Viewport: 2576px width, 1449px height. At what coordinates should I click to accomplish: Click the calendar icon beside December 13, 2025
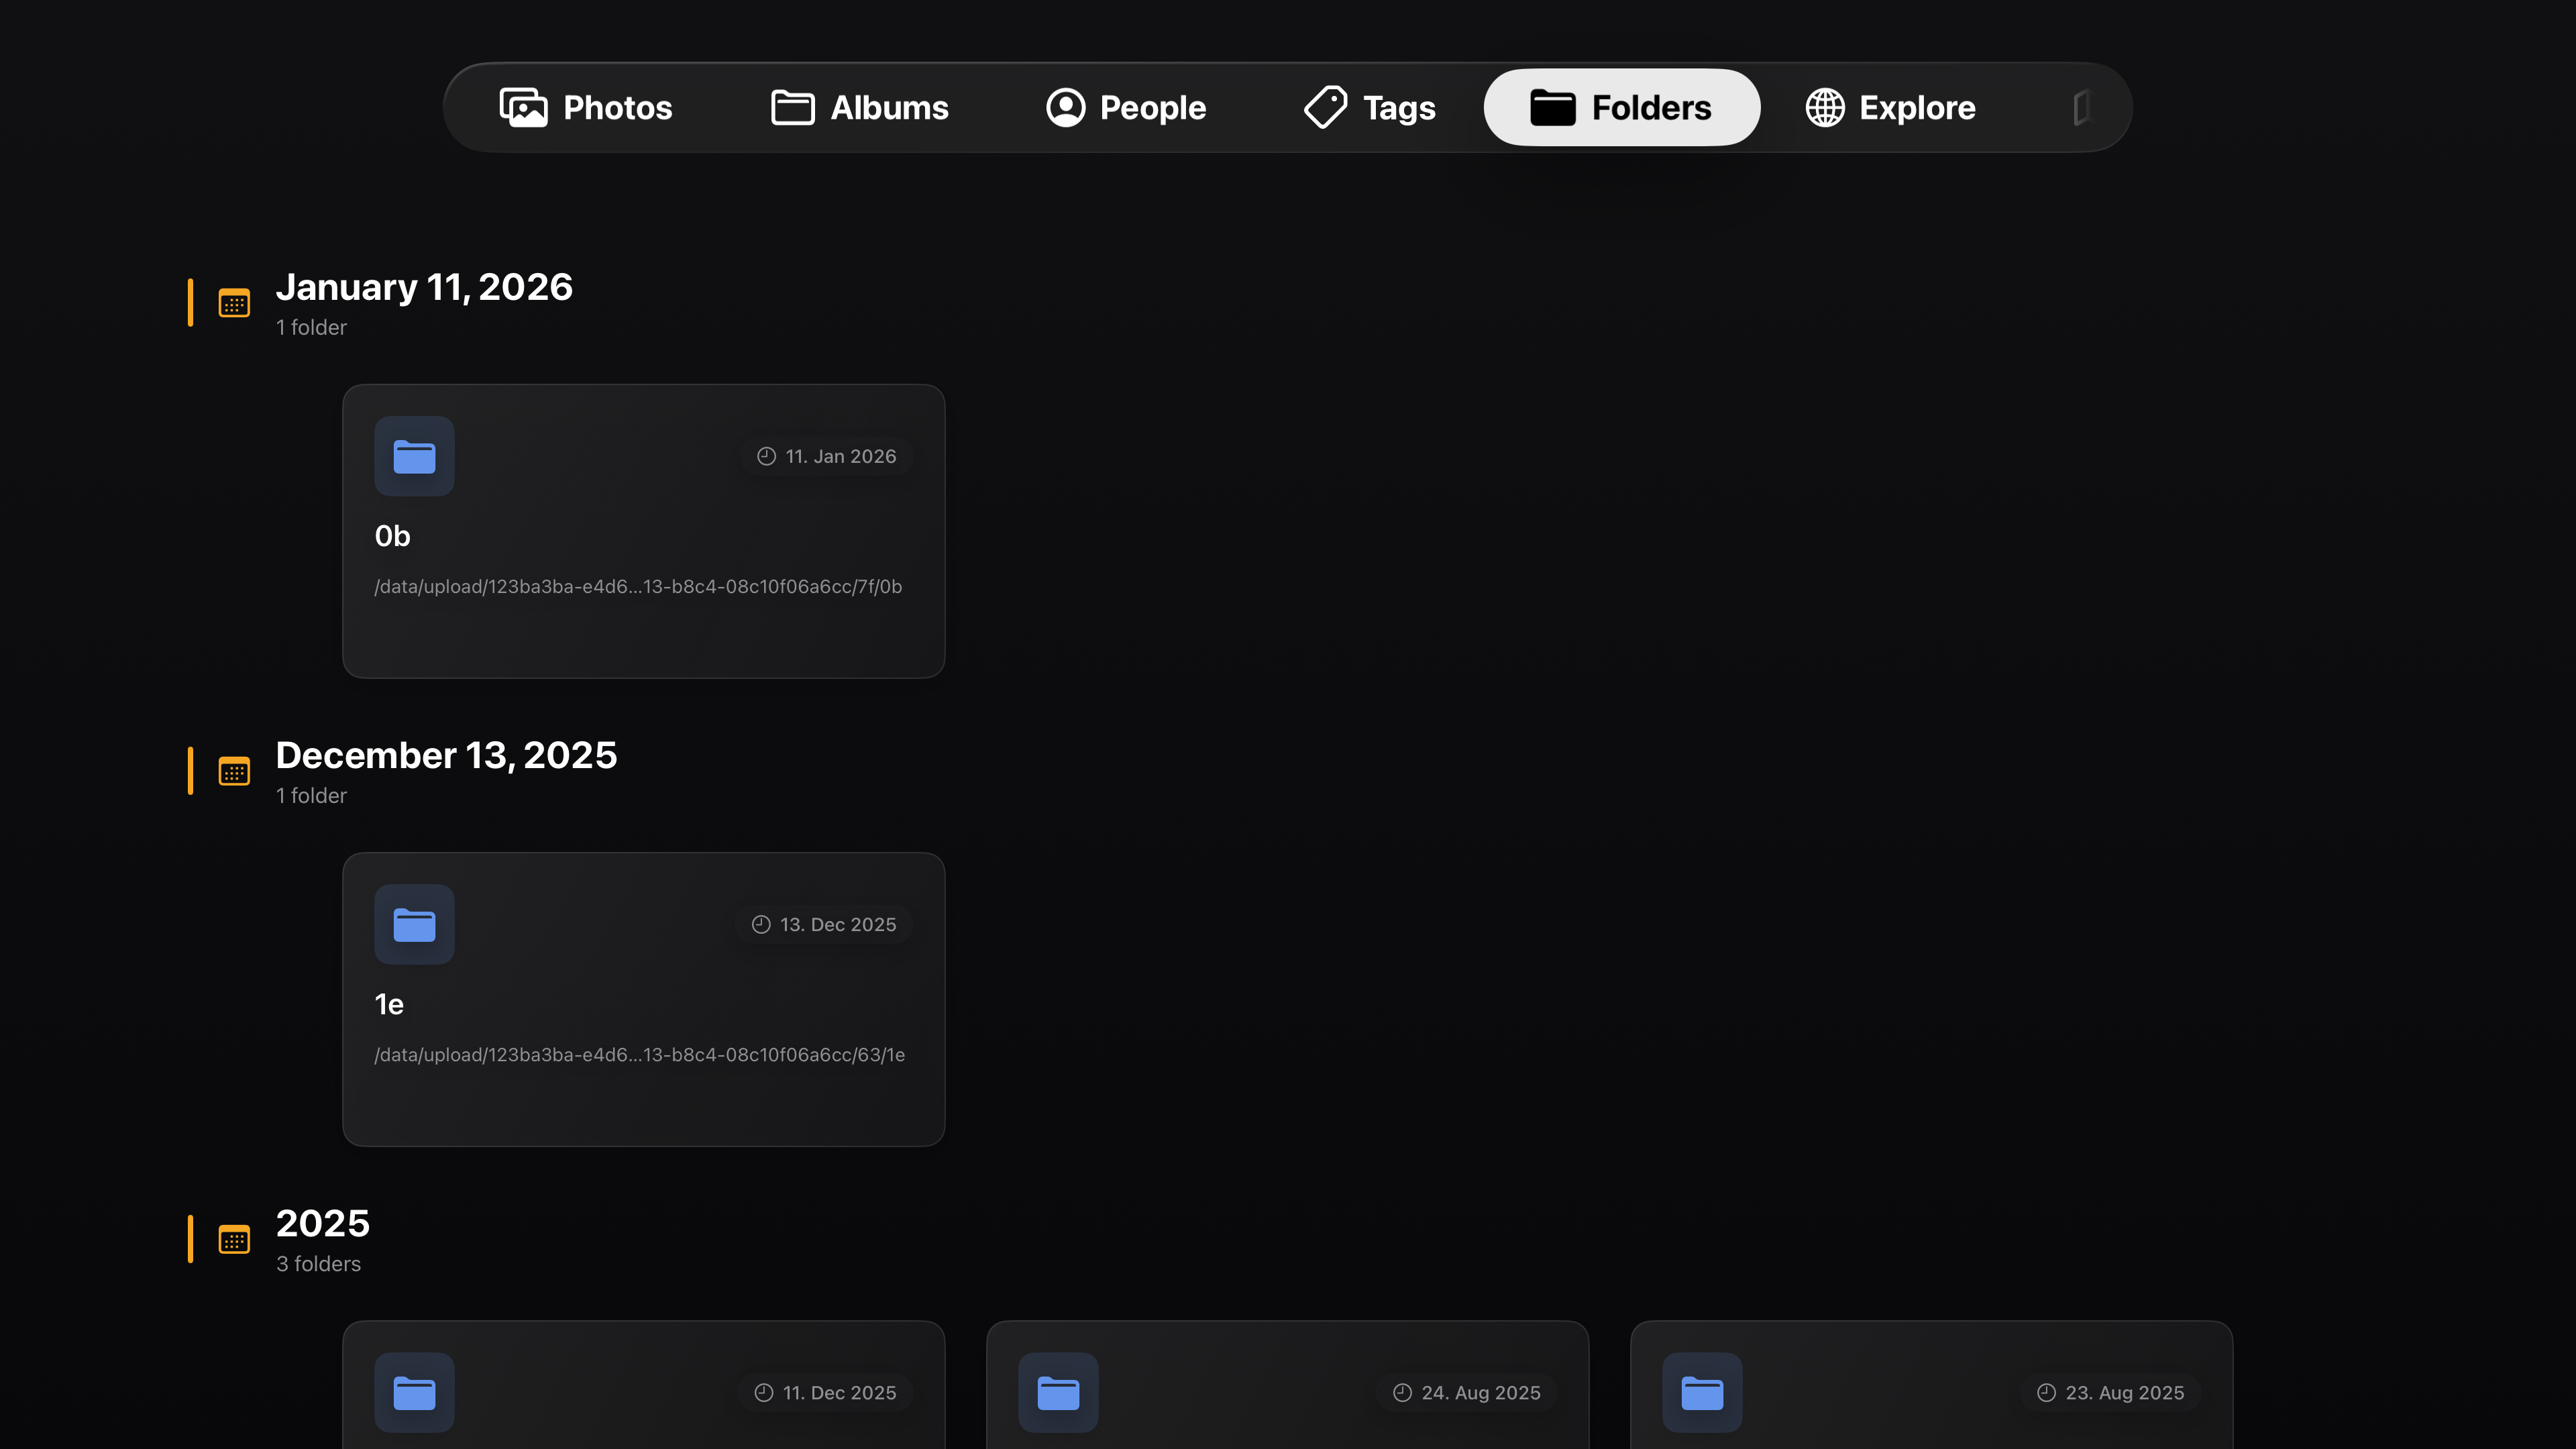click(x=234, y=771)
